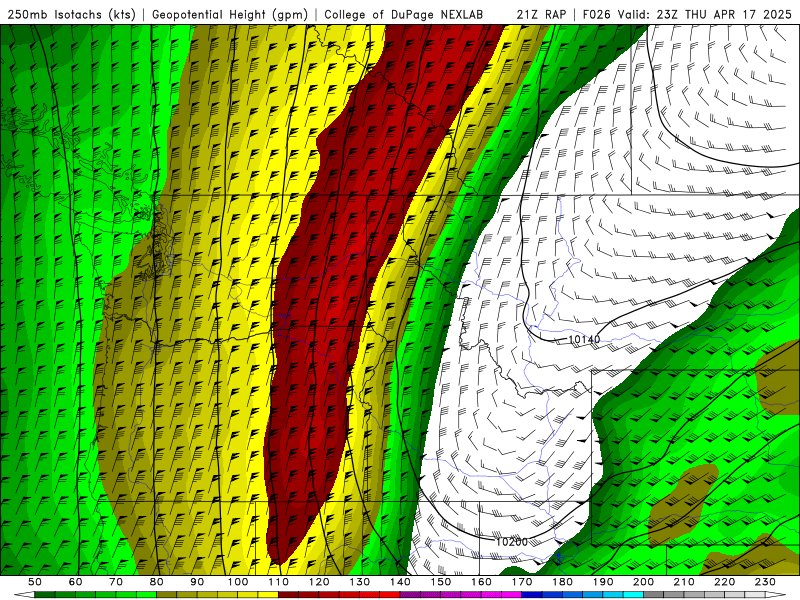
Task: Click the right arrow end of the color bar
Action: (776, 595)
